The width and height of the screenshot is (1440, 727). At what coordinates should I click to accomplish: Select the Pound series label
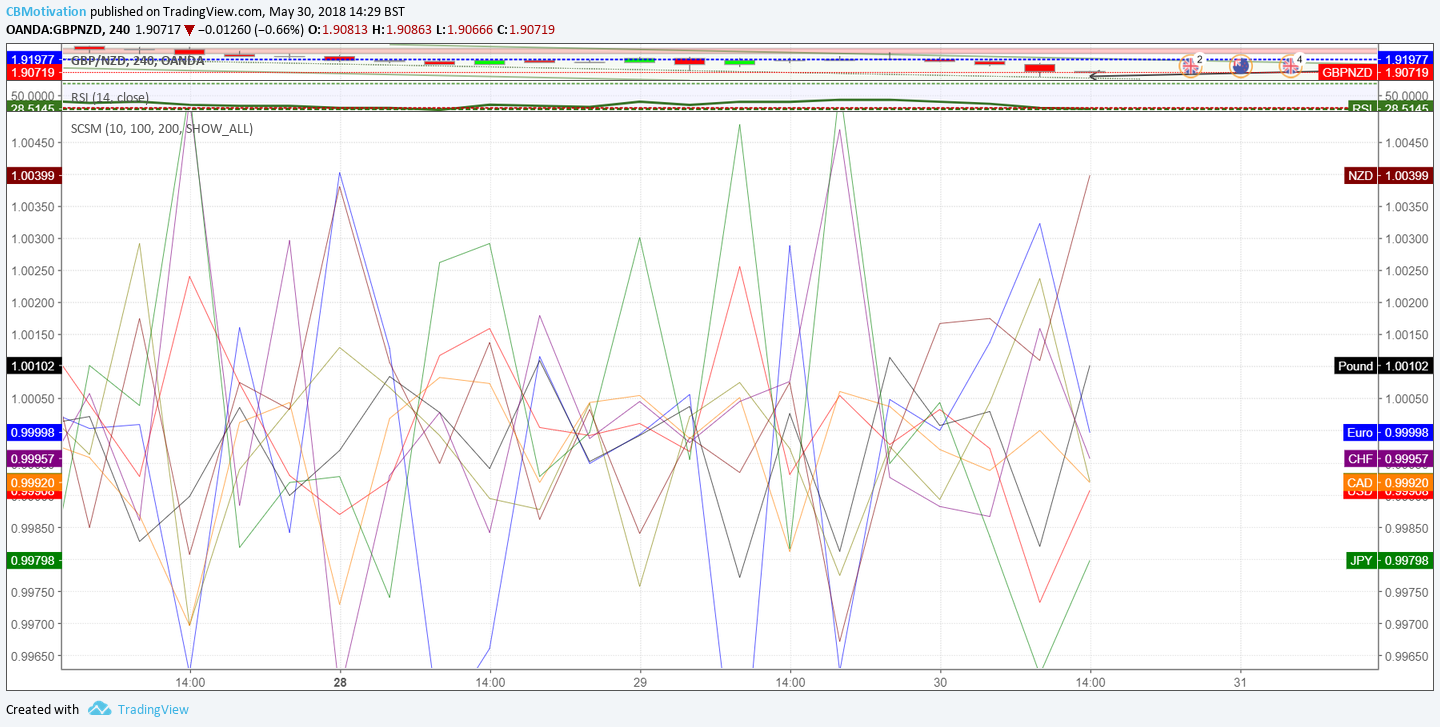click(1356, 366)
